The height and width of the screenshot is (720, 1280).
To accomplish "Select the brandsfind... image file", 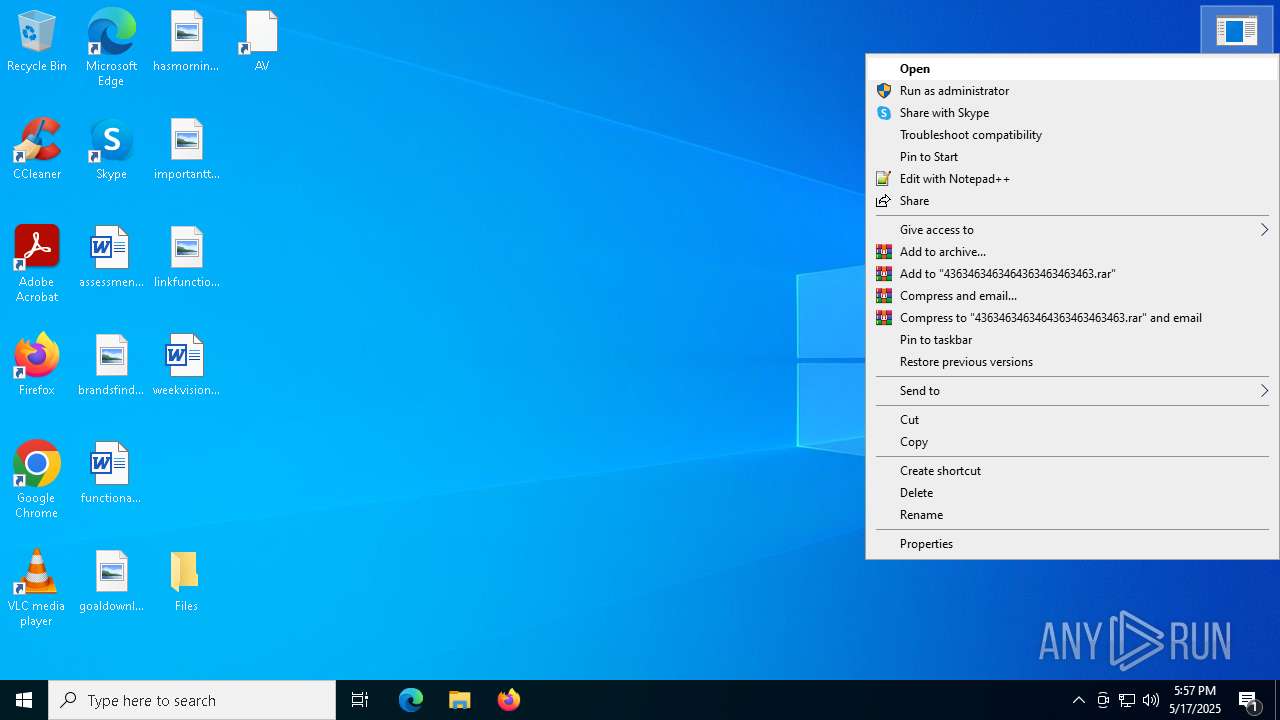I will click(111, 365).
